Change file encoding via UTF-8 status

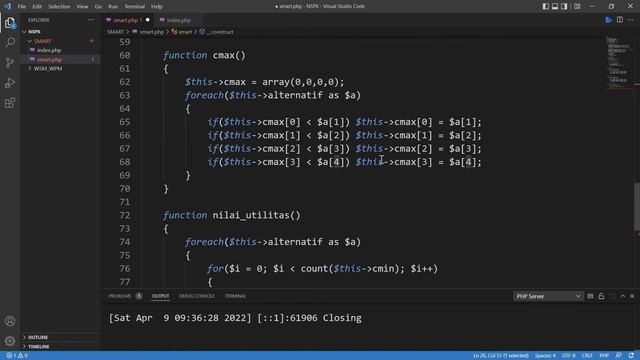(569, 356)
